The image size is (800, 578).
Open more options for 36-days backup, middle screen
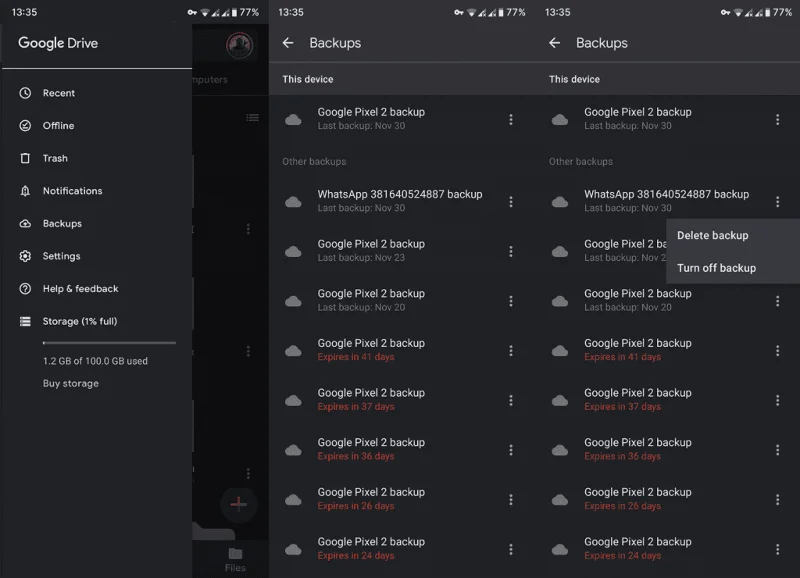click(x=511, y=450)
